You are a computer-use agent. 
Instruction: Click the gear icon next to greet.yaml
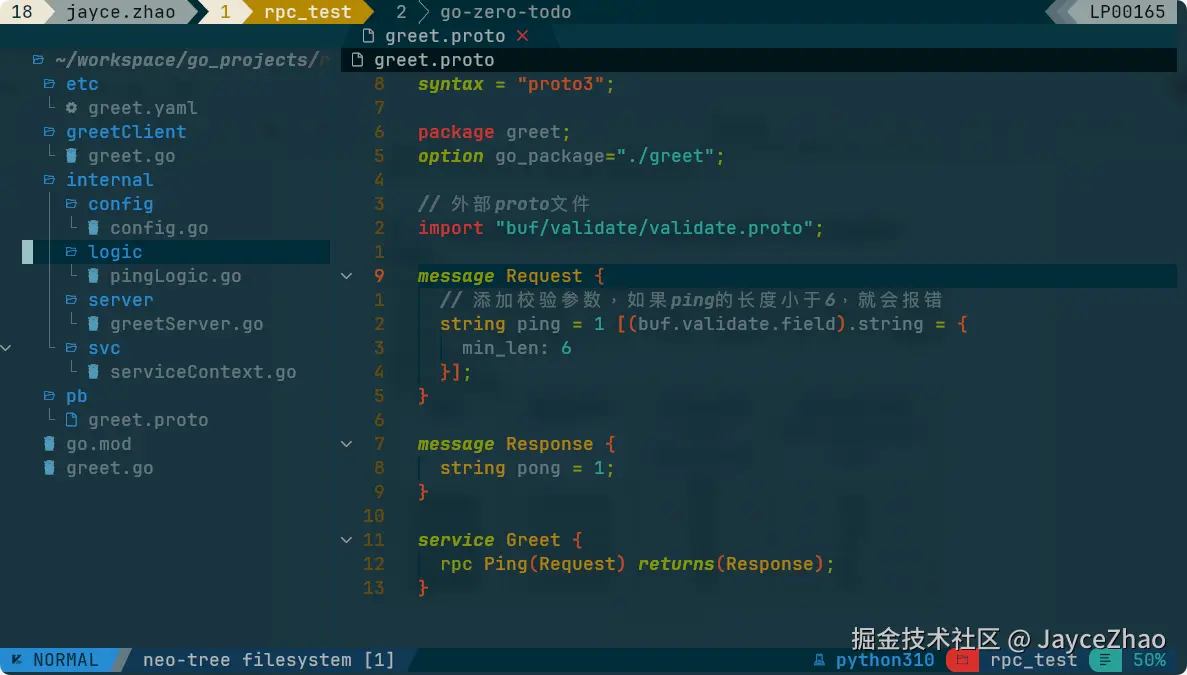click(71, 108)
